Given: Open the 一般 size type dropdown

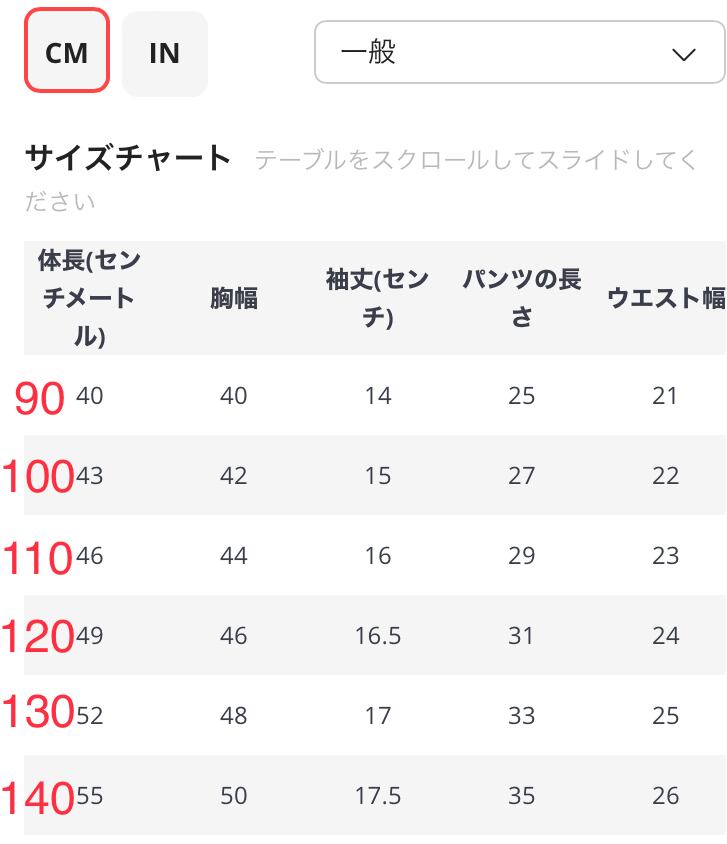Looking at the screenshot, I should pos(519,52).
